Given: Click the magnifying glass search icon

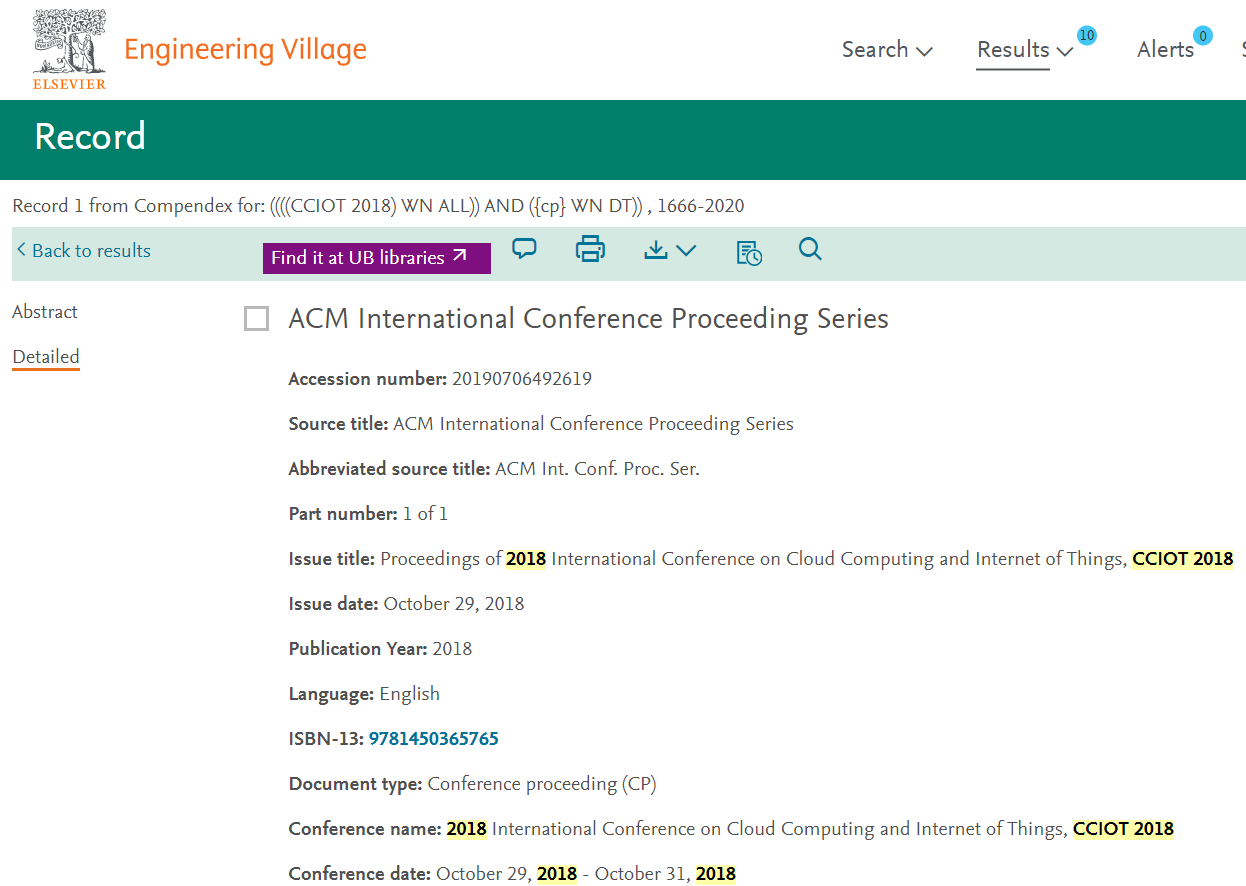Looking at the screenshot, I should click(x=810, y=249).
